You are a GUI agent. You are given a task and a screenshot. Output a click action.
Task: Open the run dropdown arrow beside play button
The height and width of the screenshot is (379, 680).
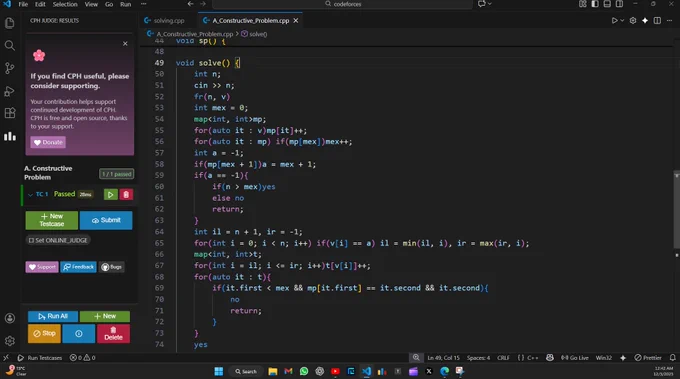point(622,20)
